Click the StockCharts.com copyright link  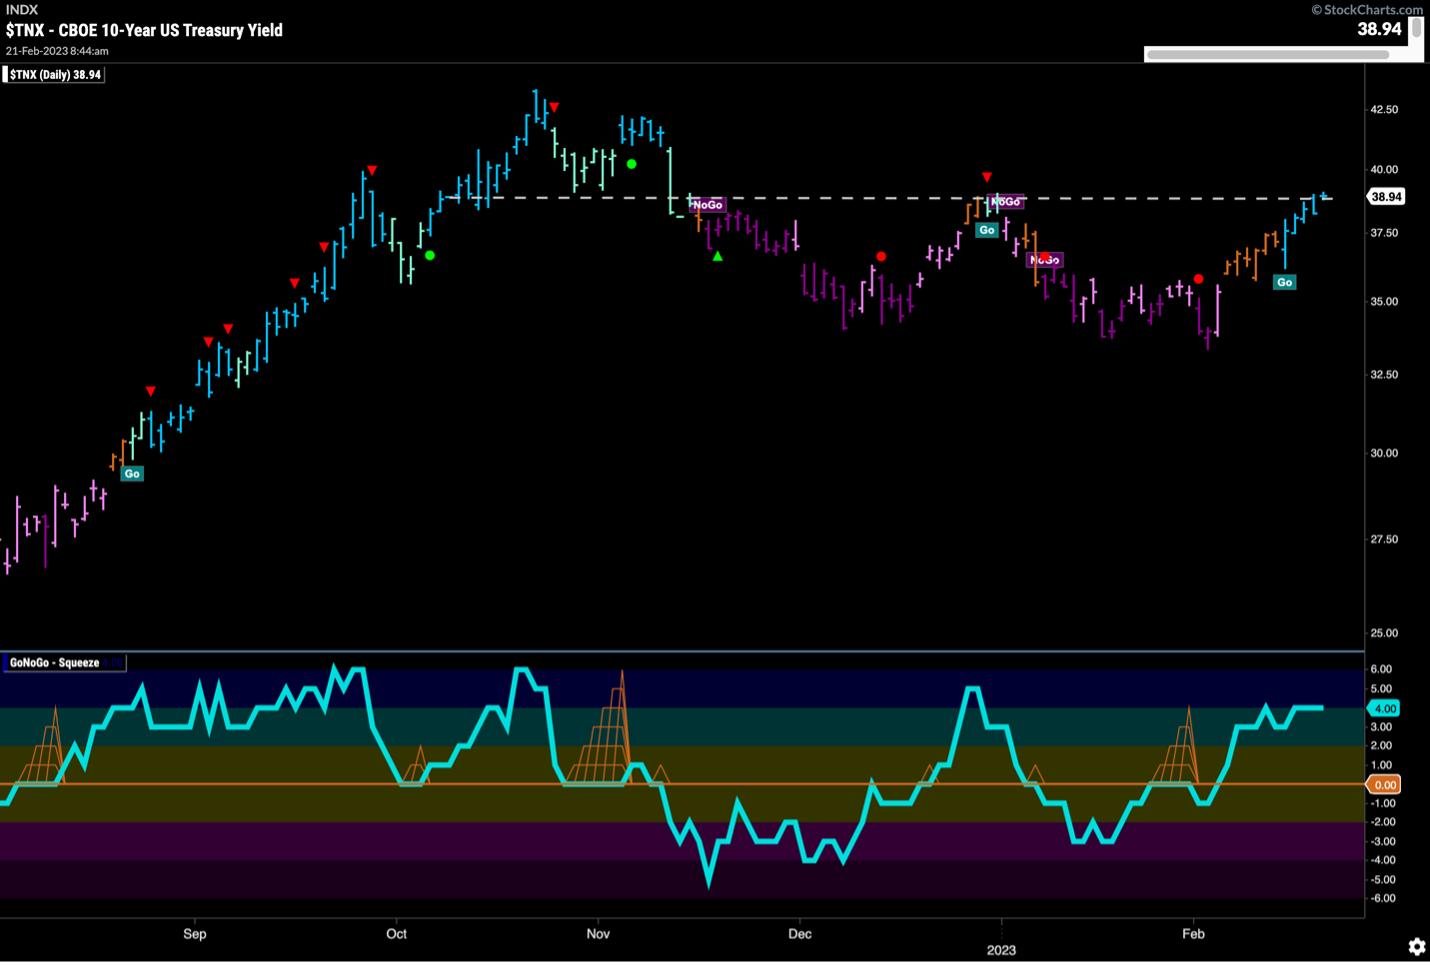pyautogui.click(x=1366, y=9)
